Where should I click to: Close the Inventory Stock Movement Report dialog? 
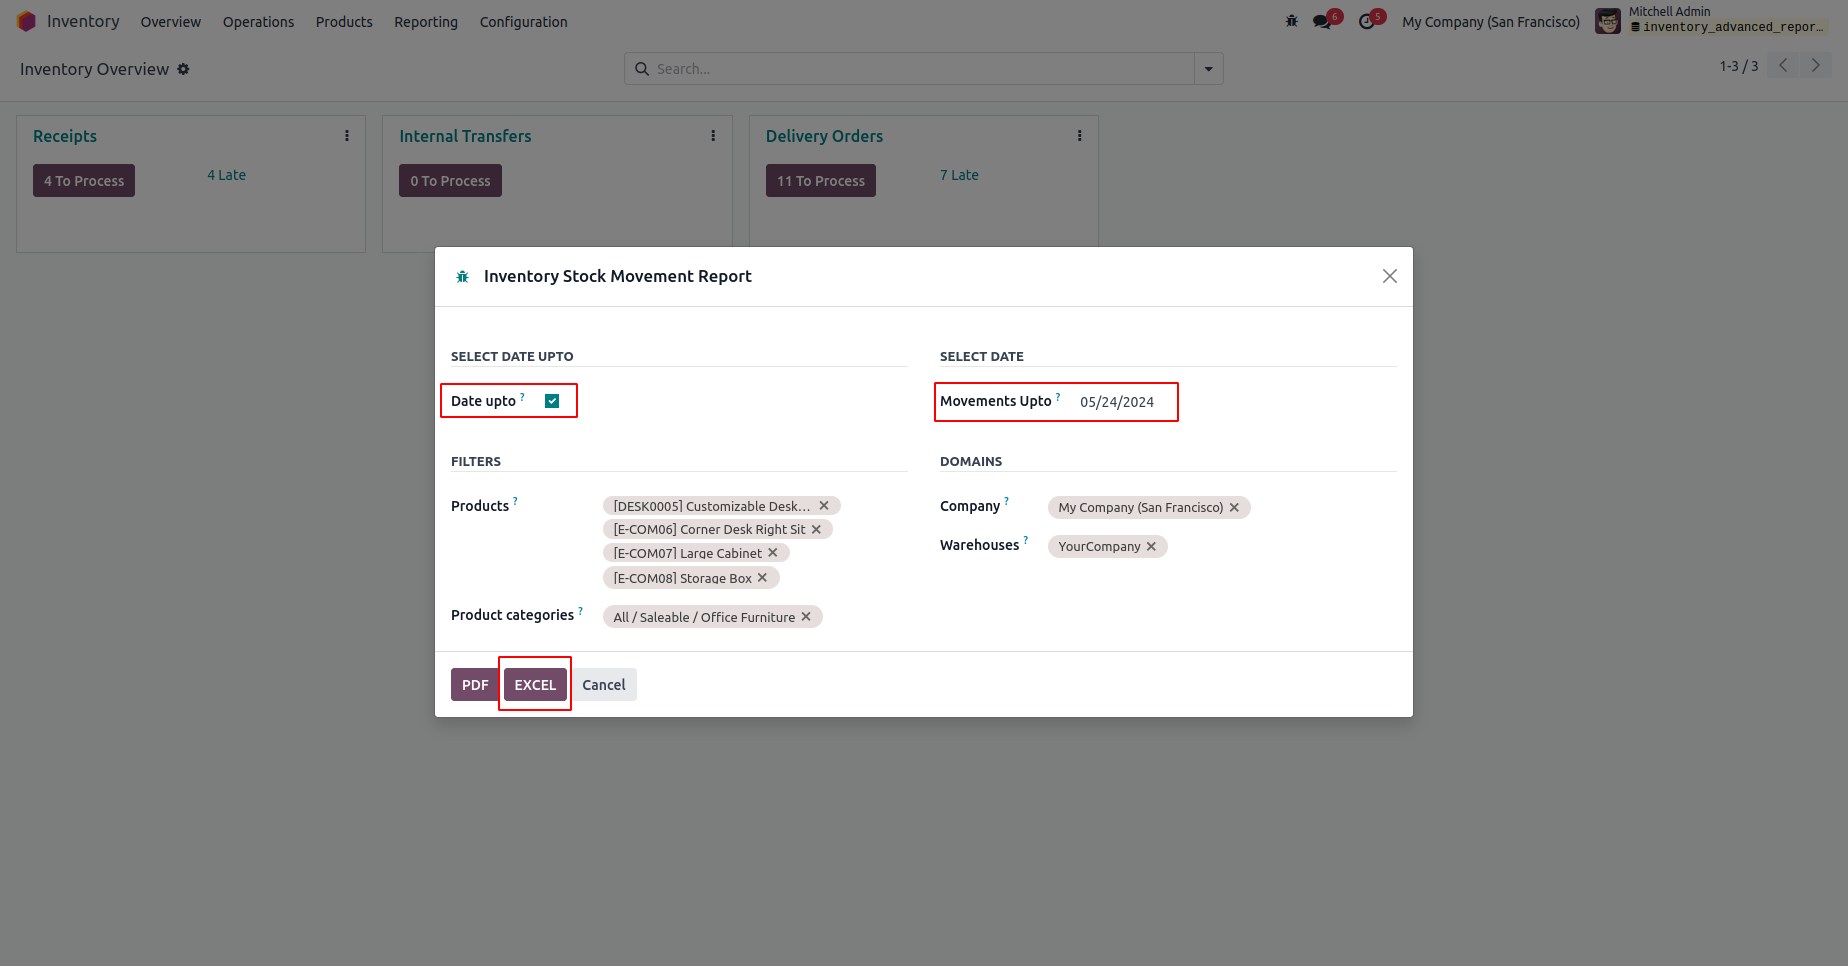(1390, 276)
